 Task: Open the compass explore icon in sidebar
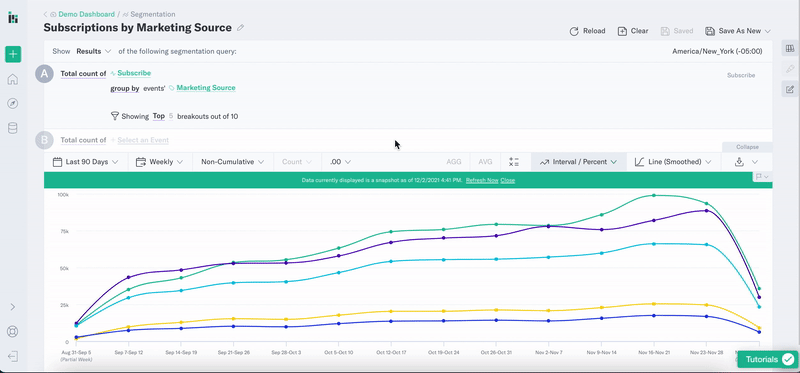click(x=13, y=104)
